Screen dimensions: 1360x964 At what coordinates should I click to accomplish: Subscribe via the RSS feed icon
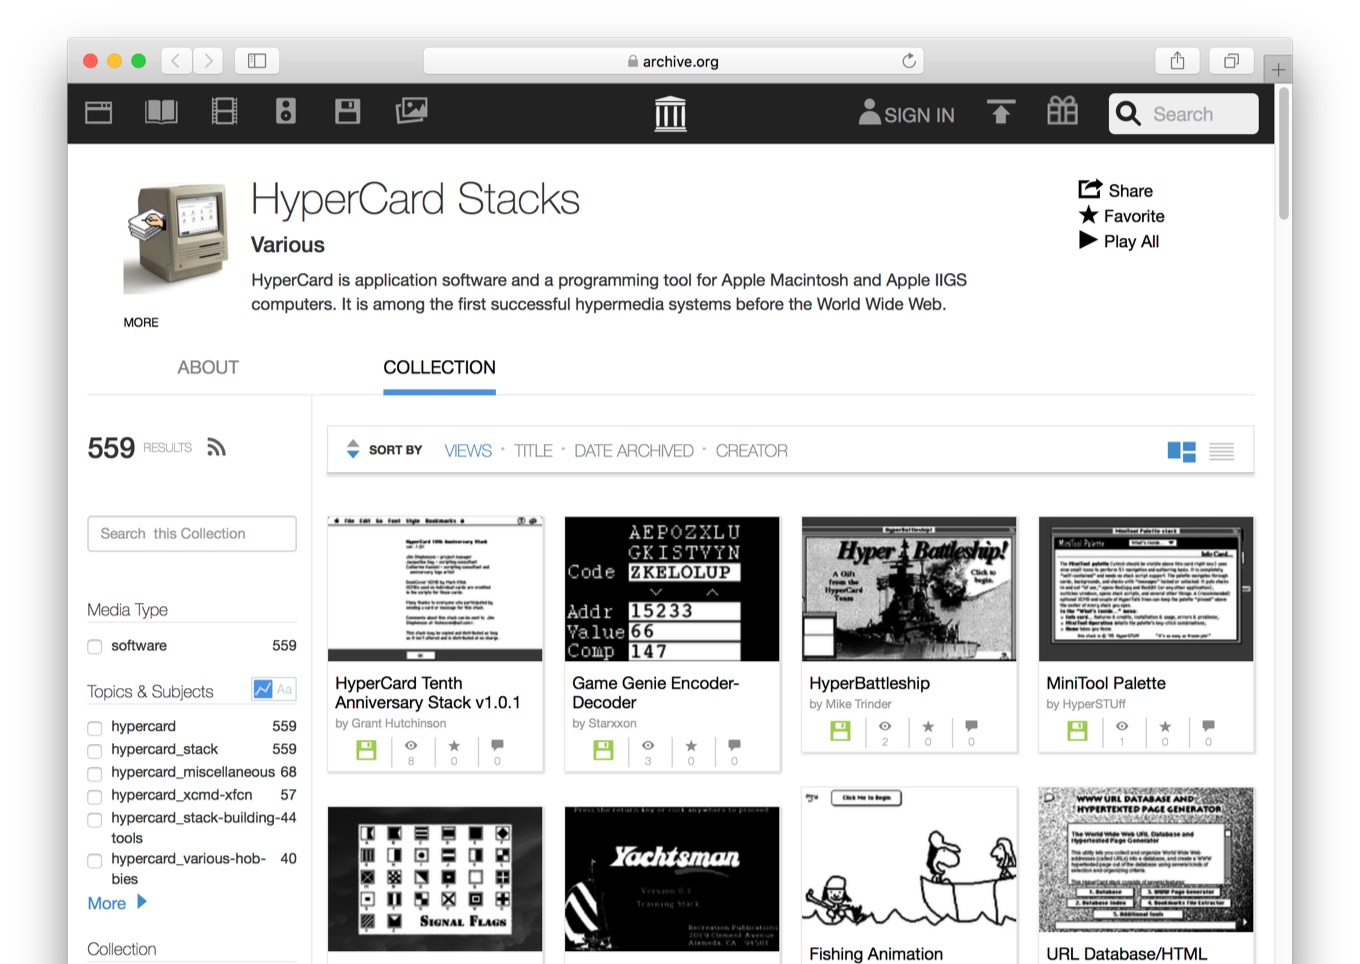[x=216, y=447]
